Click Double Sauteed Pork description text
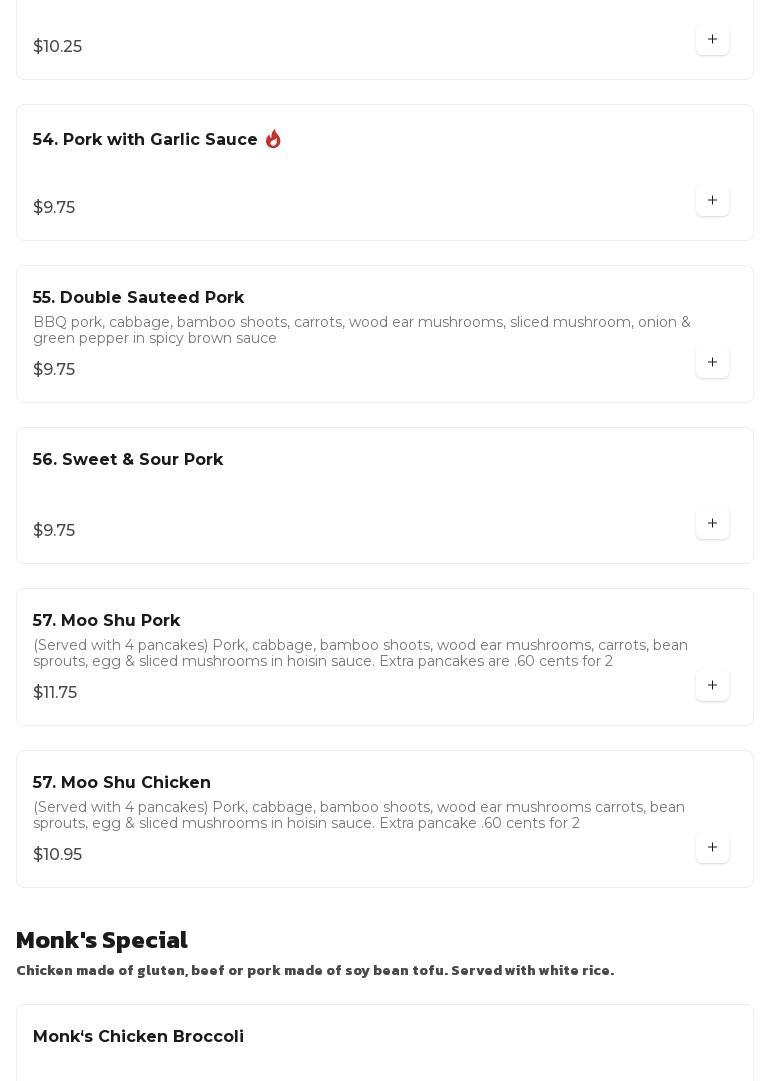Screen dimensions: 770x1081 (x=360, y=330)
